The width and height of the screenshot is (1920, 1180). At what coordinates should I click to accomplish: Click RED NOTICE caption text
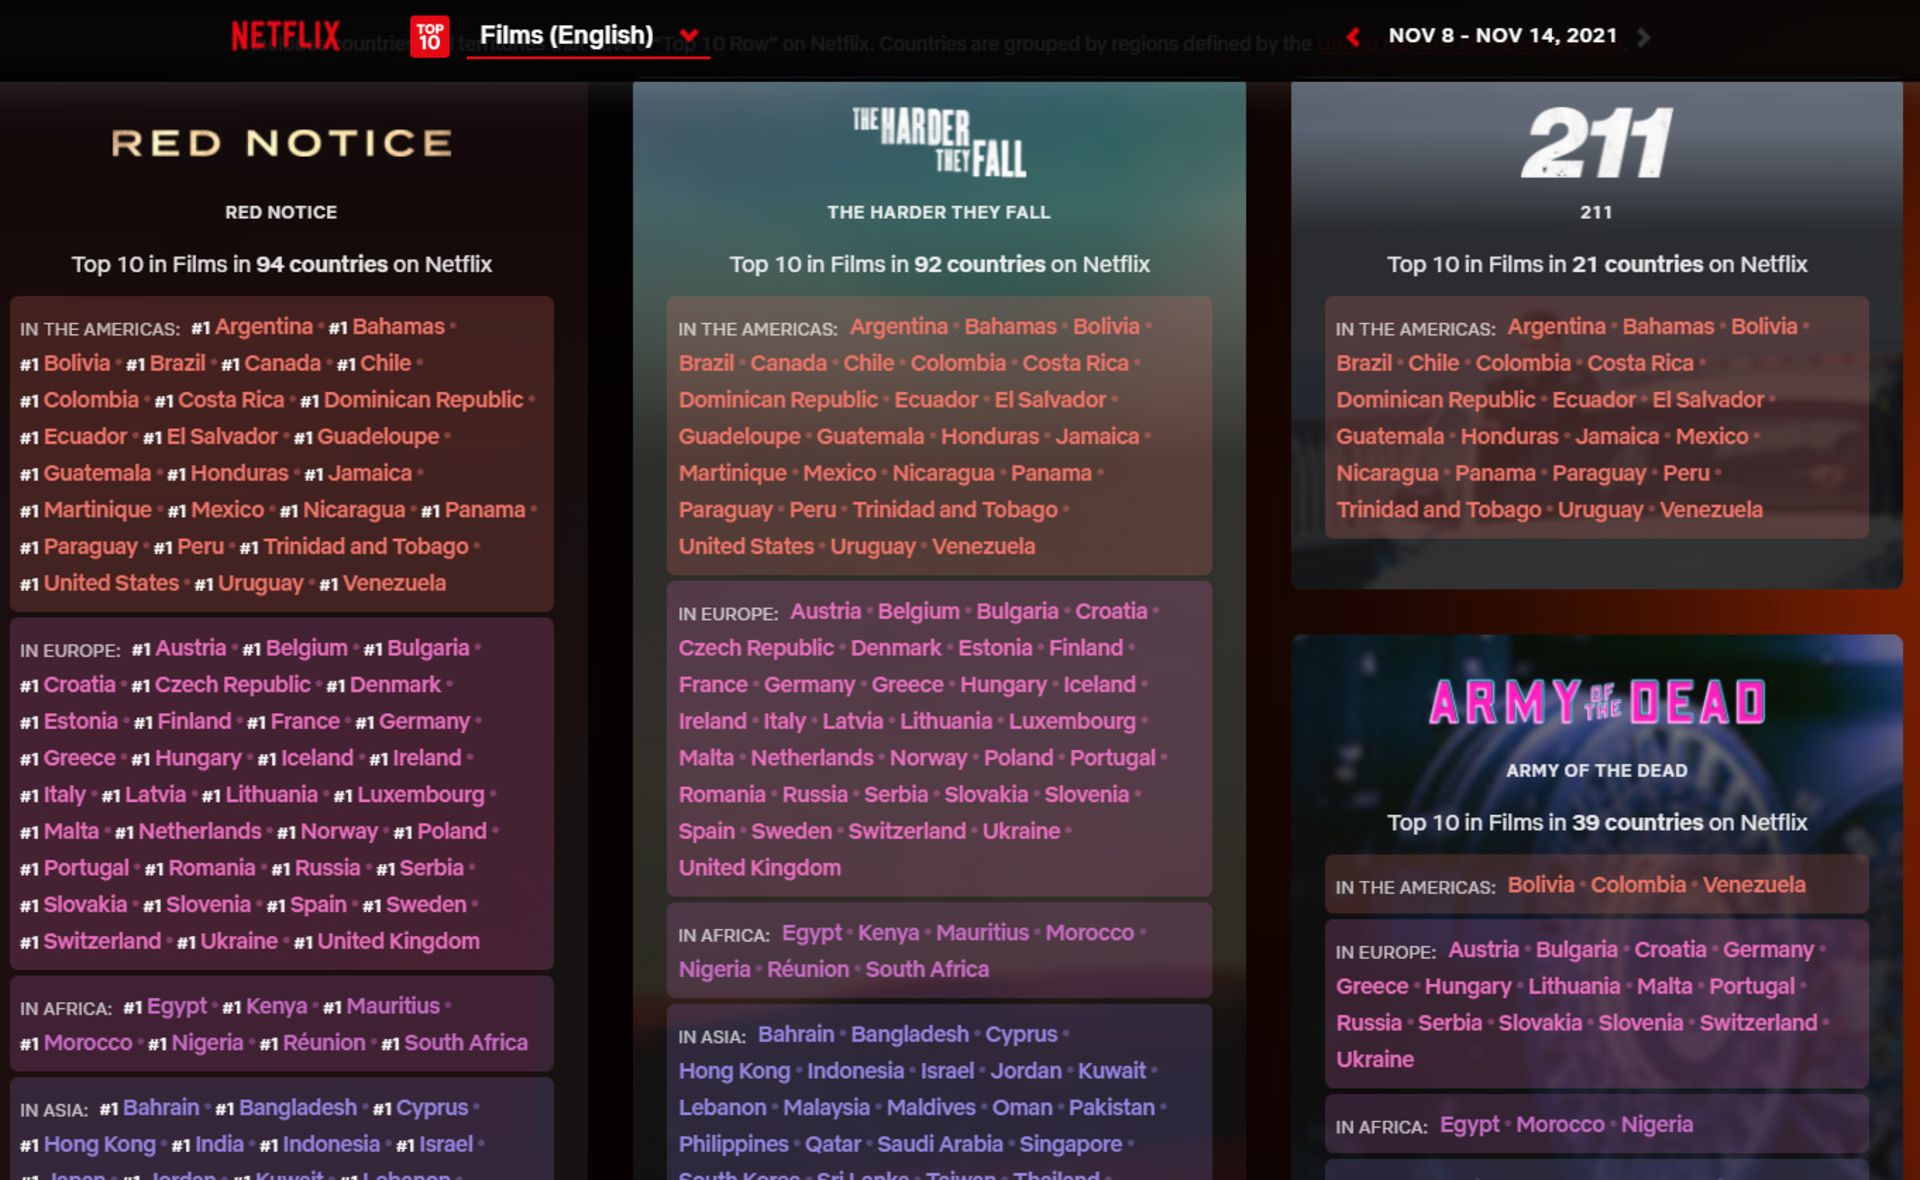(281, 212)
